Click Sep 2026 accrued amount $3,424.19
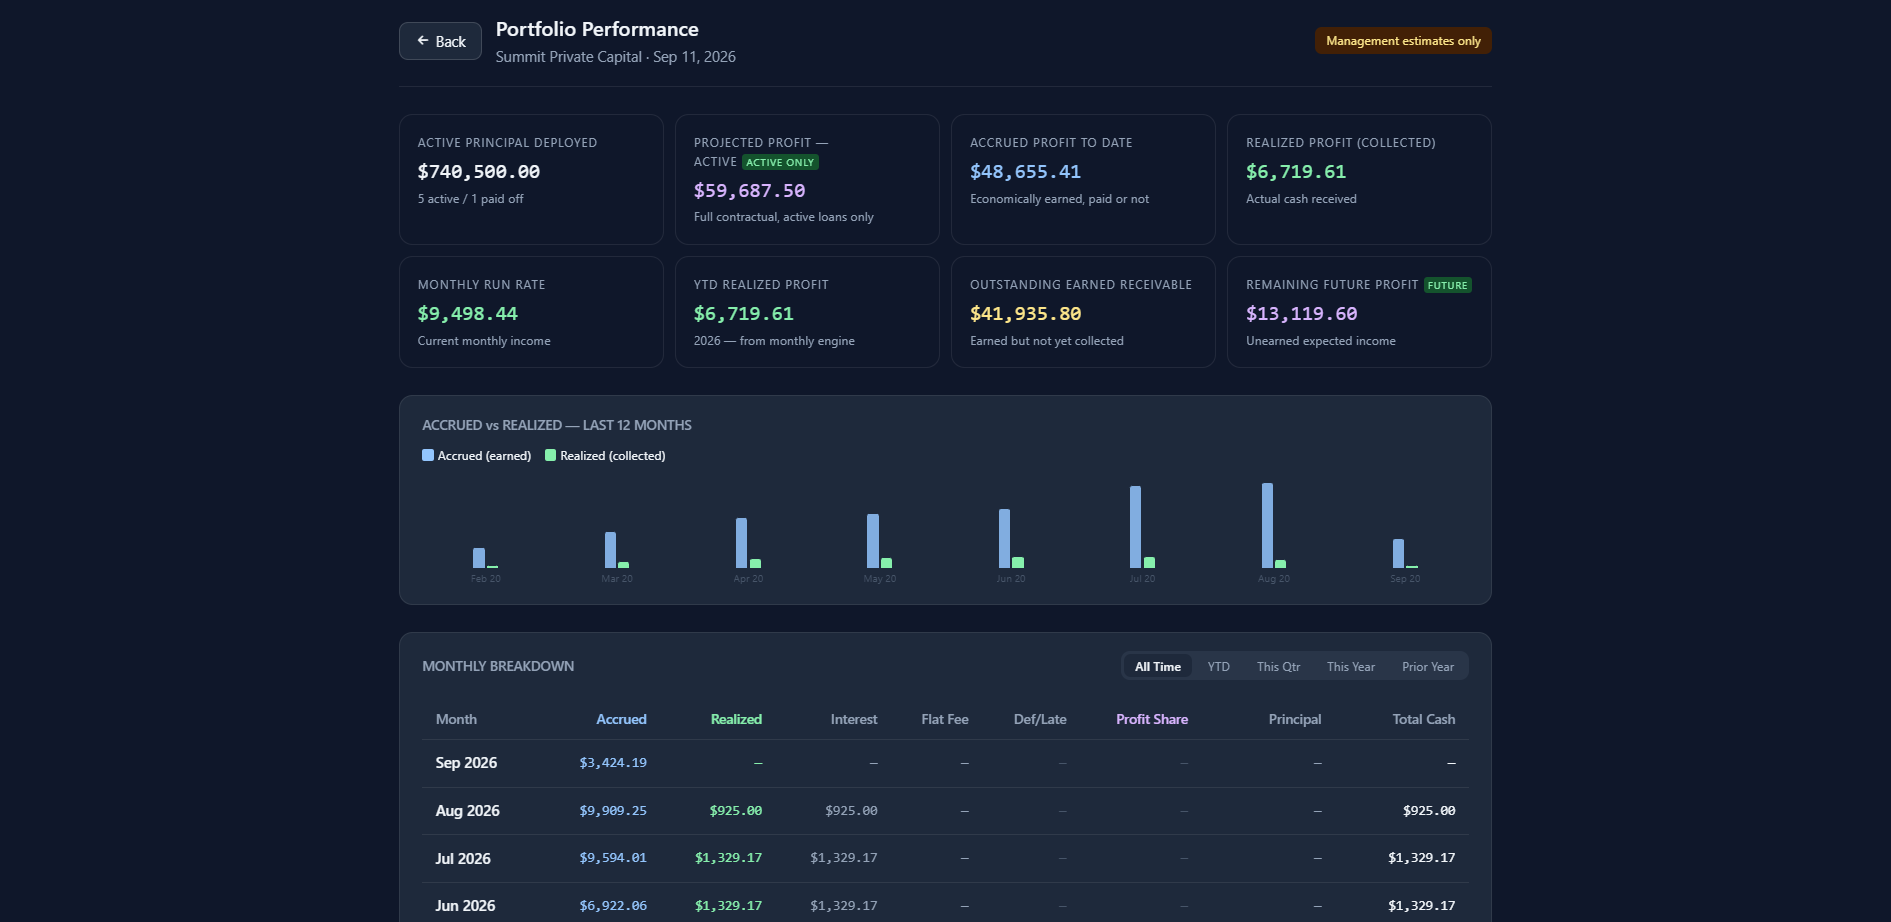Viewport: 1891px width, 922px height. [613, 763]
